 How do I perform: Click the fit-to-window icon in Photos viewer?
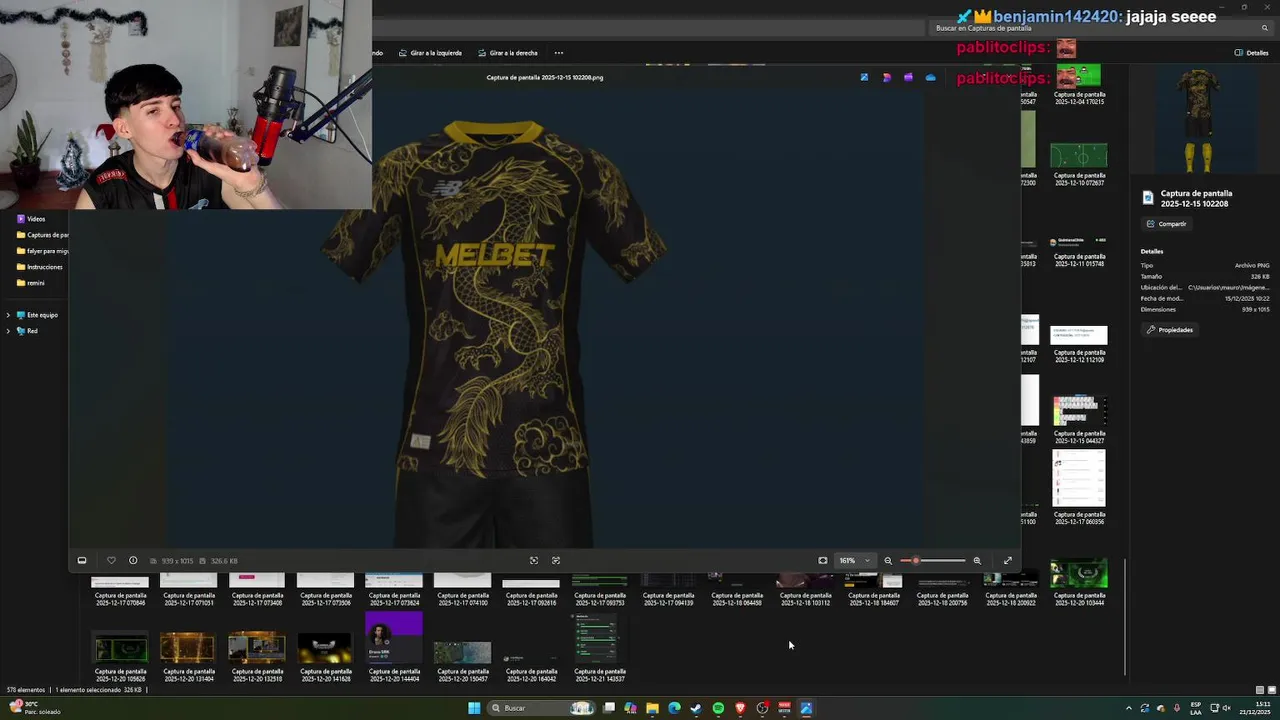click(534, 561)
